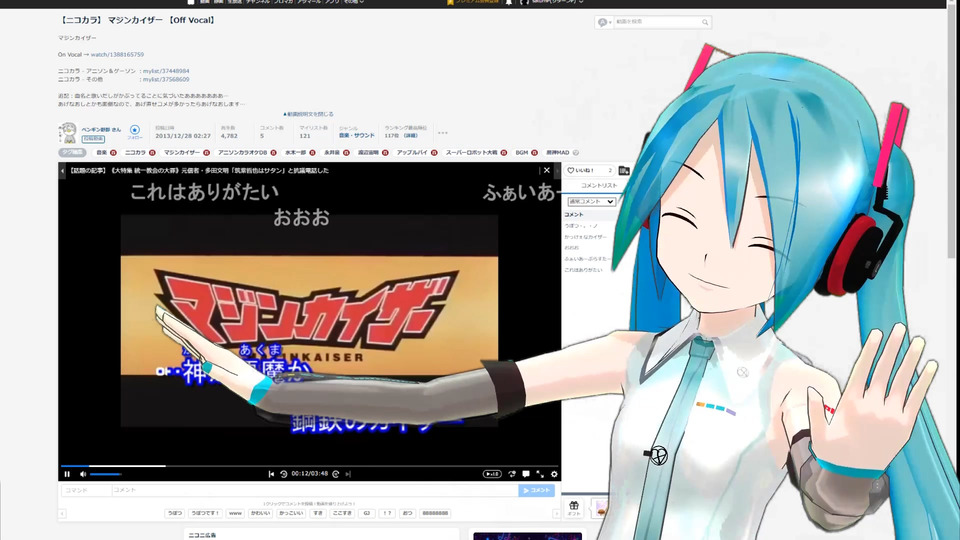Open the dictionary icon beside マジンカイザー tag

pyautogui.click(x=206, y=152)
